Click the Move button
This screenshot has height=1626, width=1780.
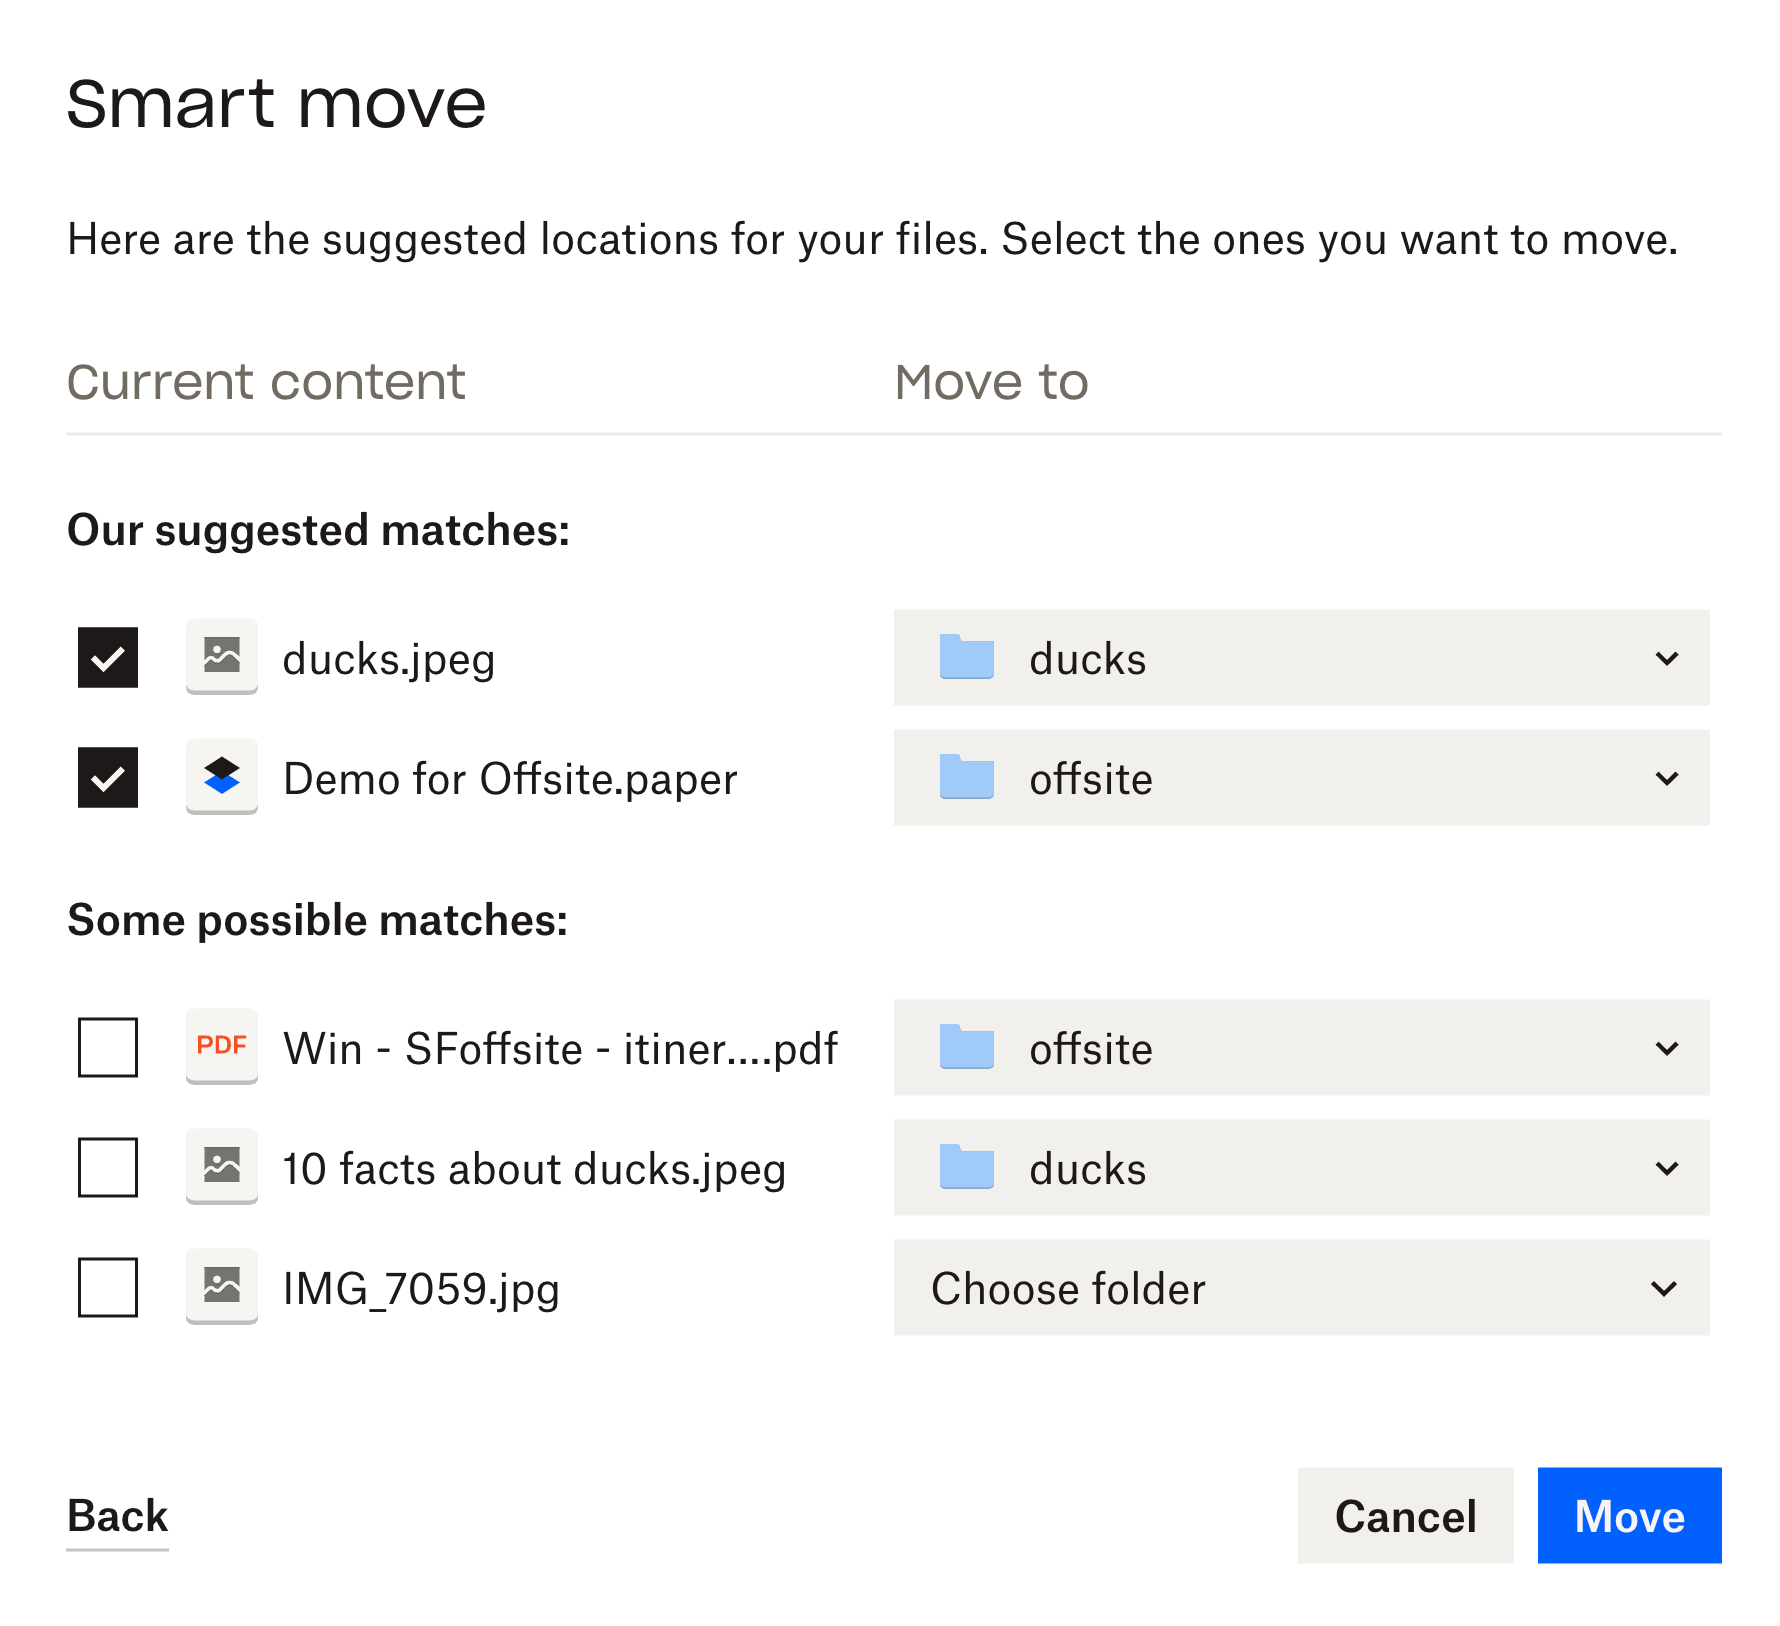(1628, 1515)
